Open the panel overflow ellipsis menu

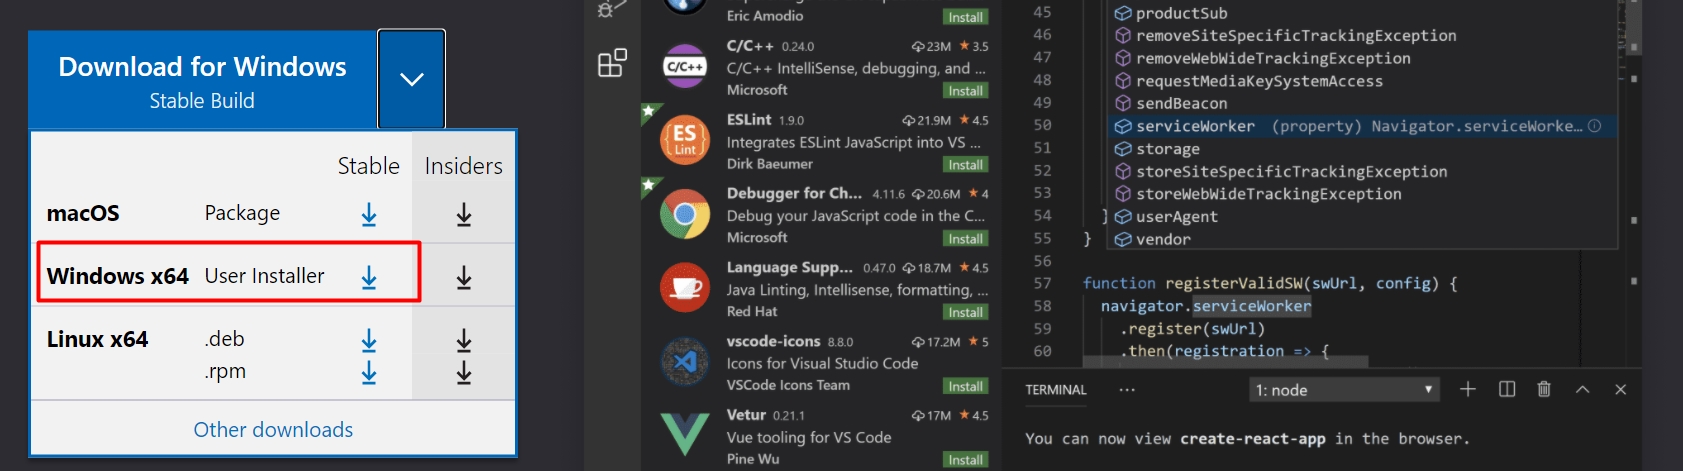coord(1127,390)
